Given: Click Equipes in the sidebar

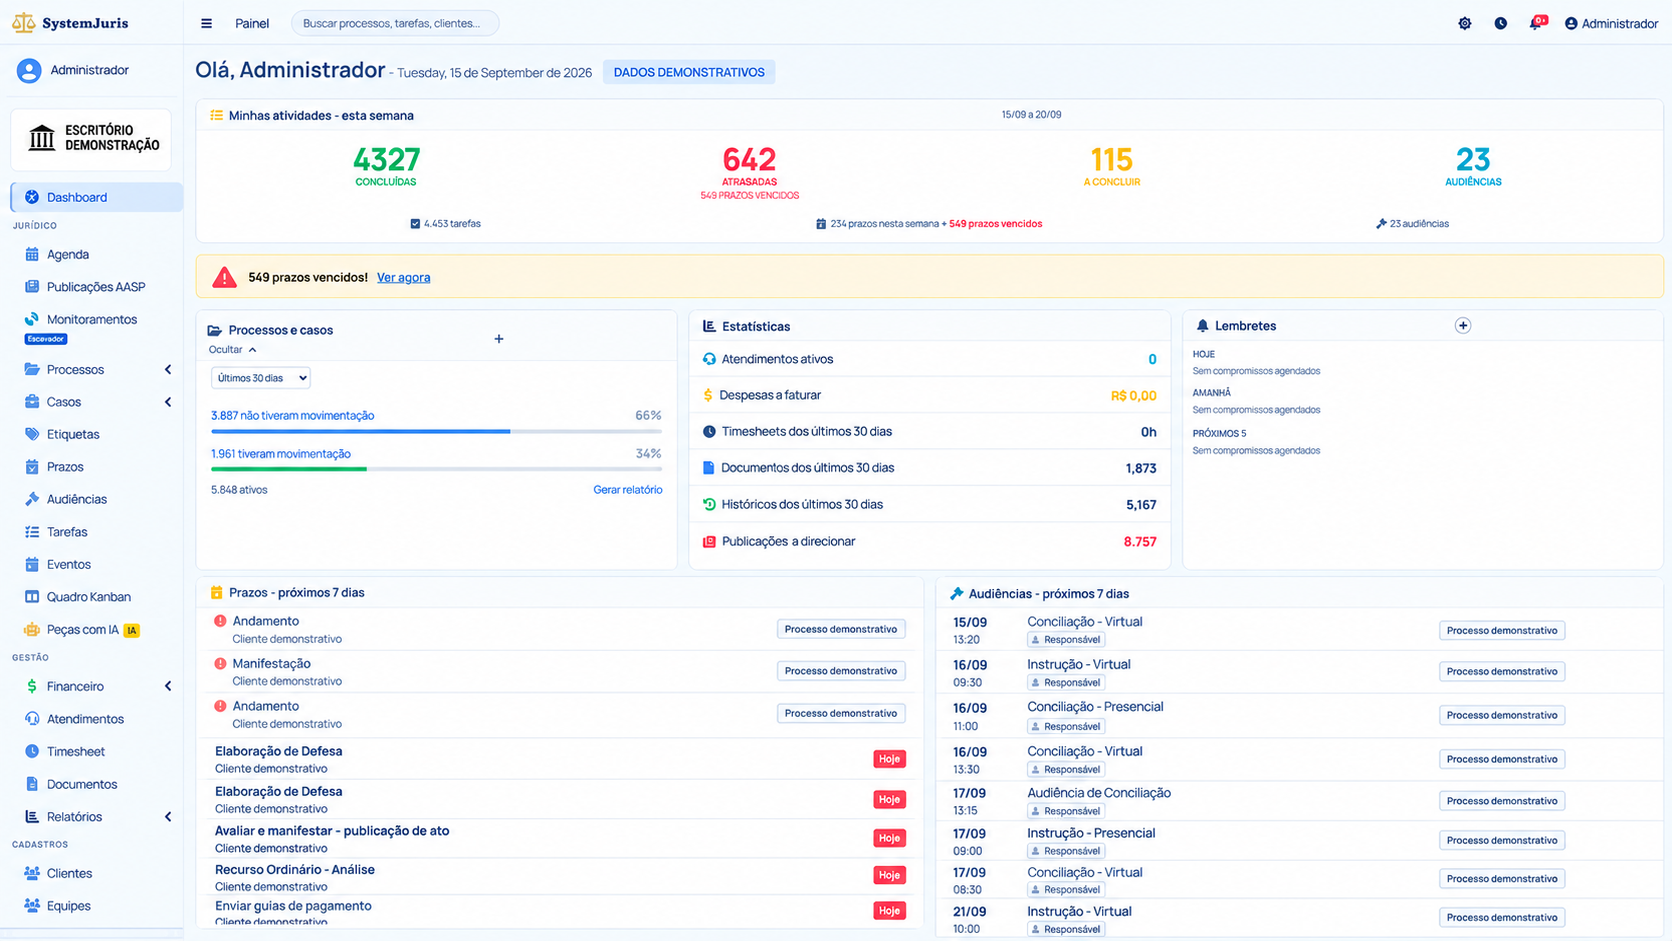Looking at the screenshot, I should coord(68,906).
